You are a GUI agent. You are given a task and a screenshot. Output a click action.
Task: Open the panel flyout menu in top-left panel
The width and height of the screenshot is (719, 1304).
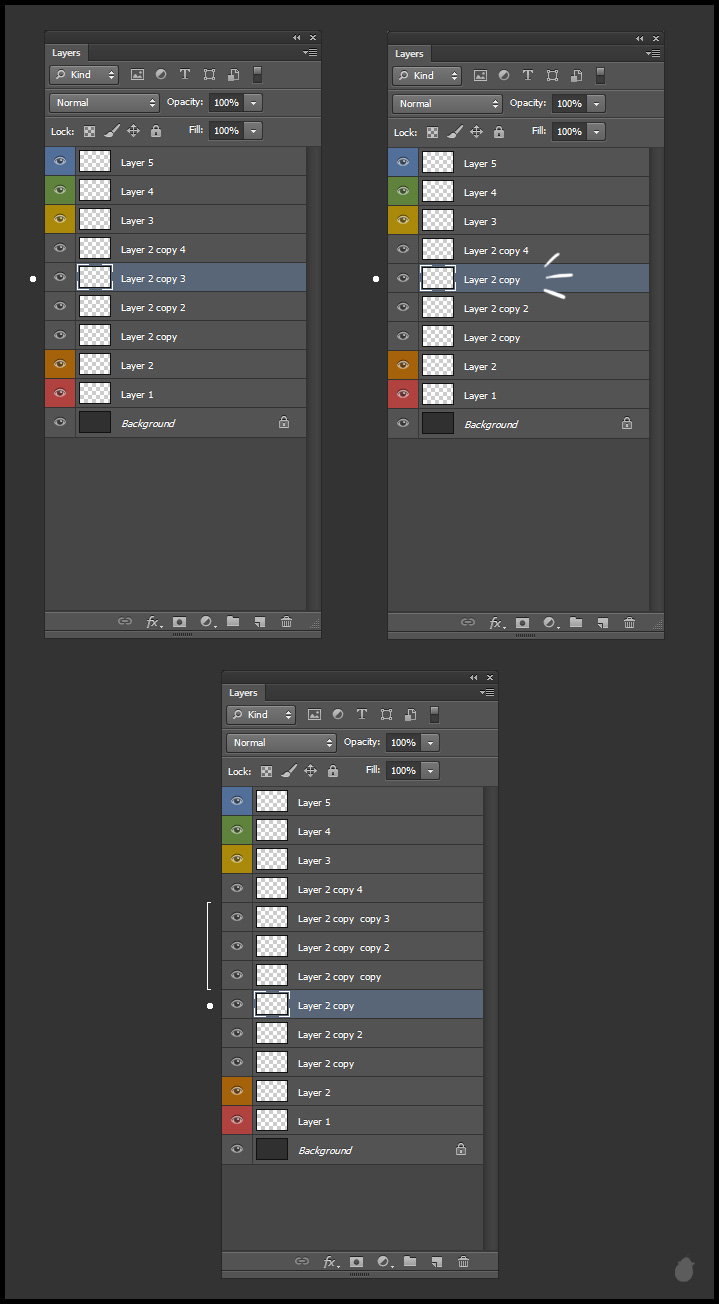pos(310,52)
